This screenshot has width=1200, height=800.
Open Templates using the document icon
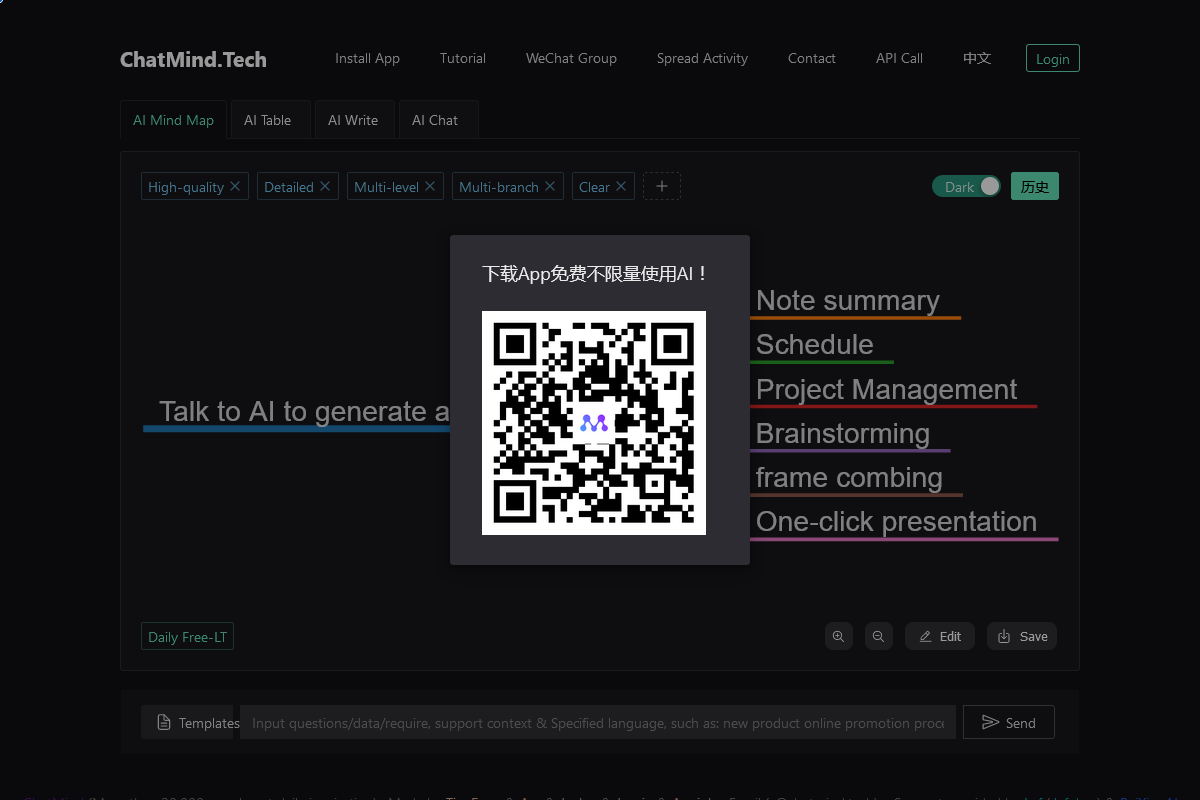coord(163,722)
